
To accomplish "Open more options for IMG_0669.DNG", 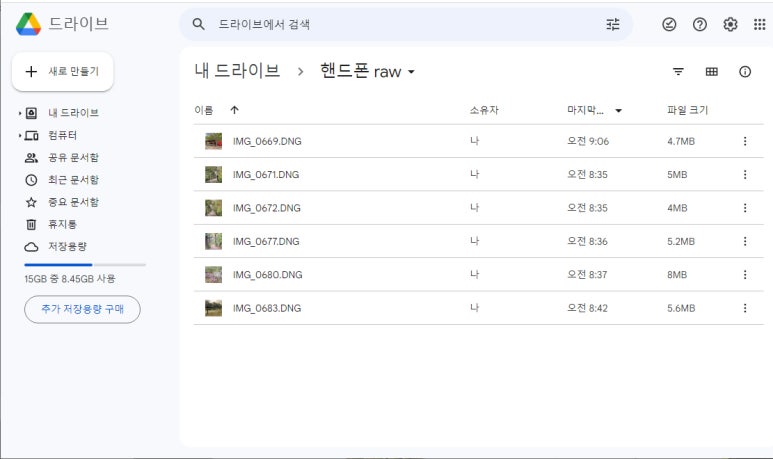I will point(745,141).
